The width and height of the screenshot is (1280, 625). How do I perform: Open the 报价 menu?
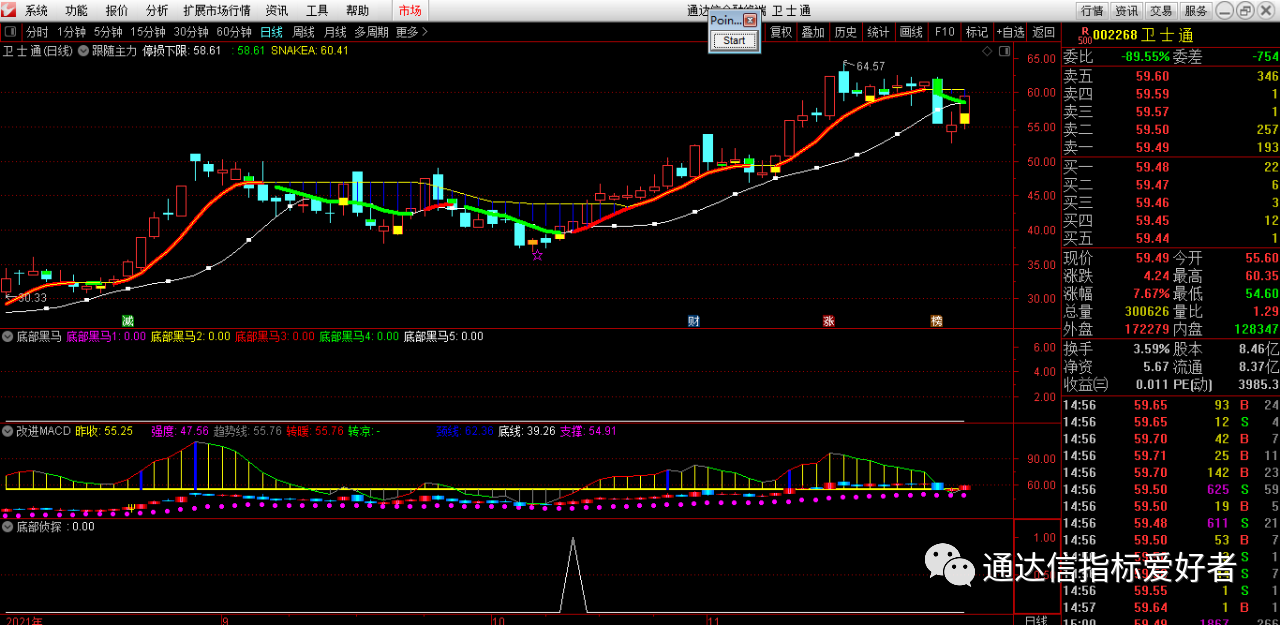tap(117, 11)
